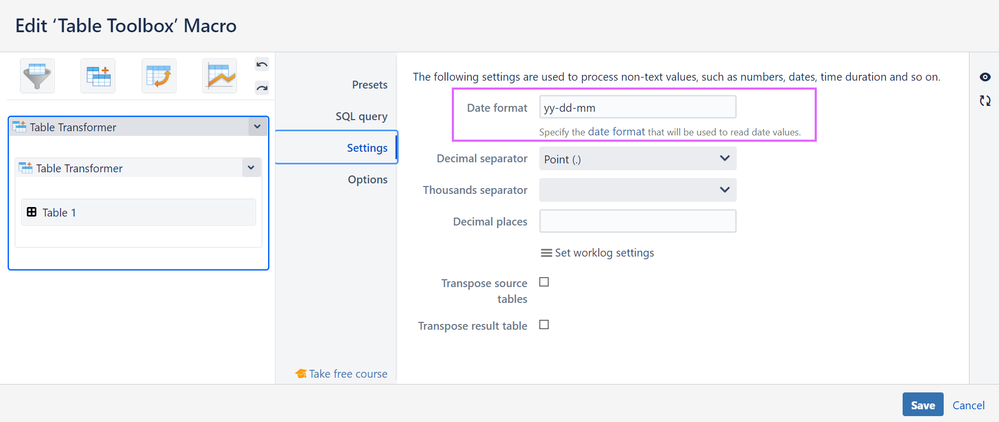
Task: Click the Save button
Action: (922, 405)
